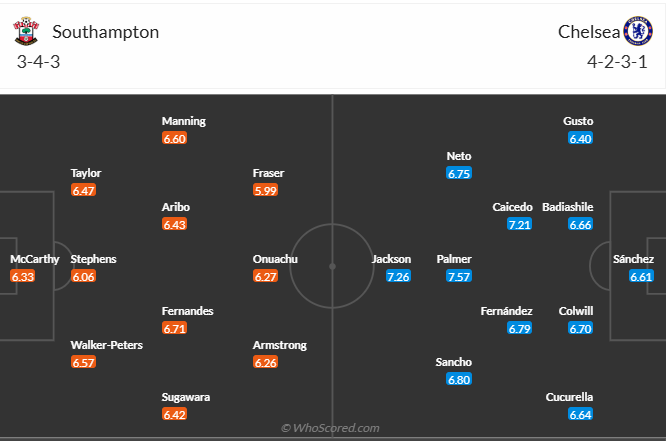The height and width of the screenshot is (441, 668).
Task: Select Fraser's 5.99 rating badge
Action: pyautogui.click(x=265, y=190)
